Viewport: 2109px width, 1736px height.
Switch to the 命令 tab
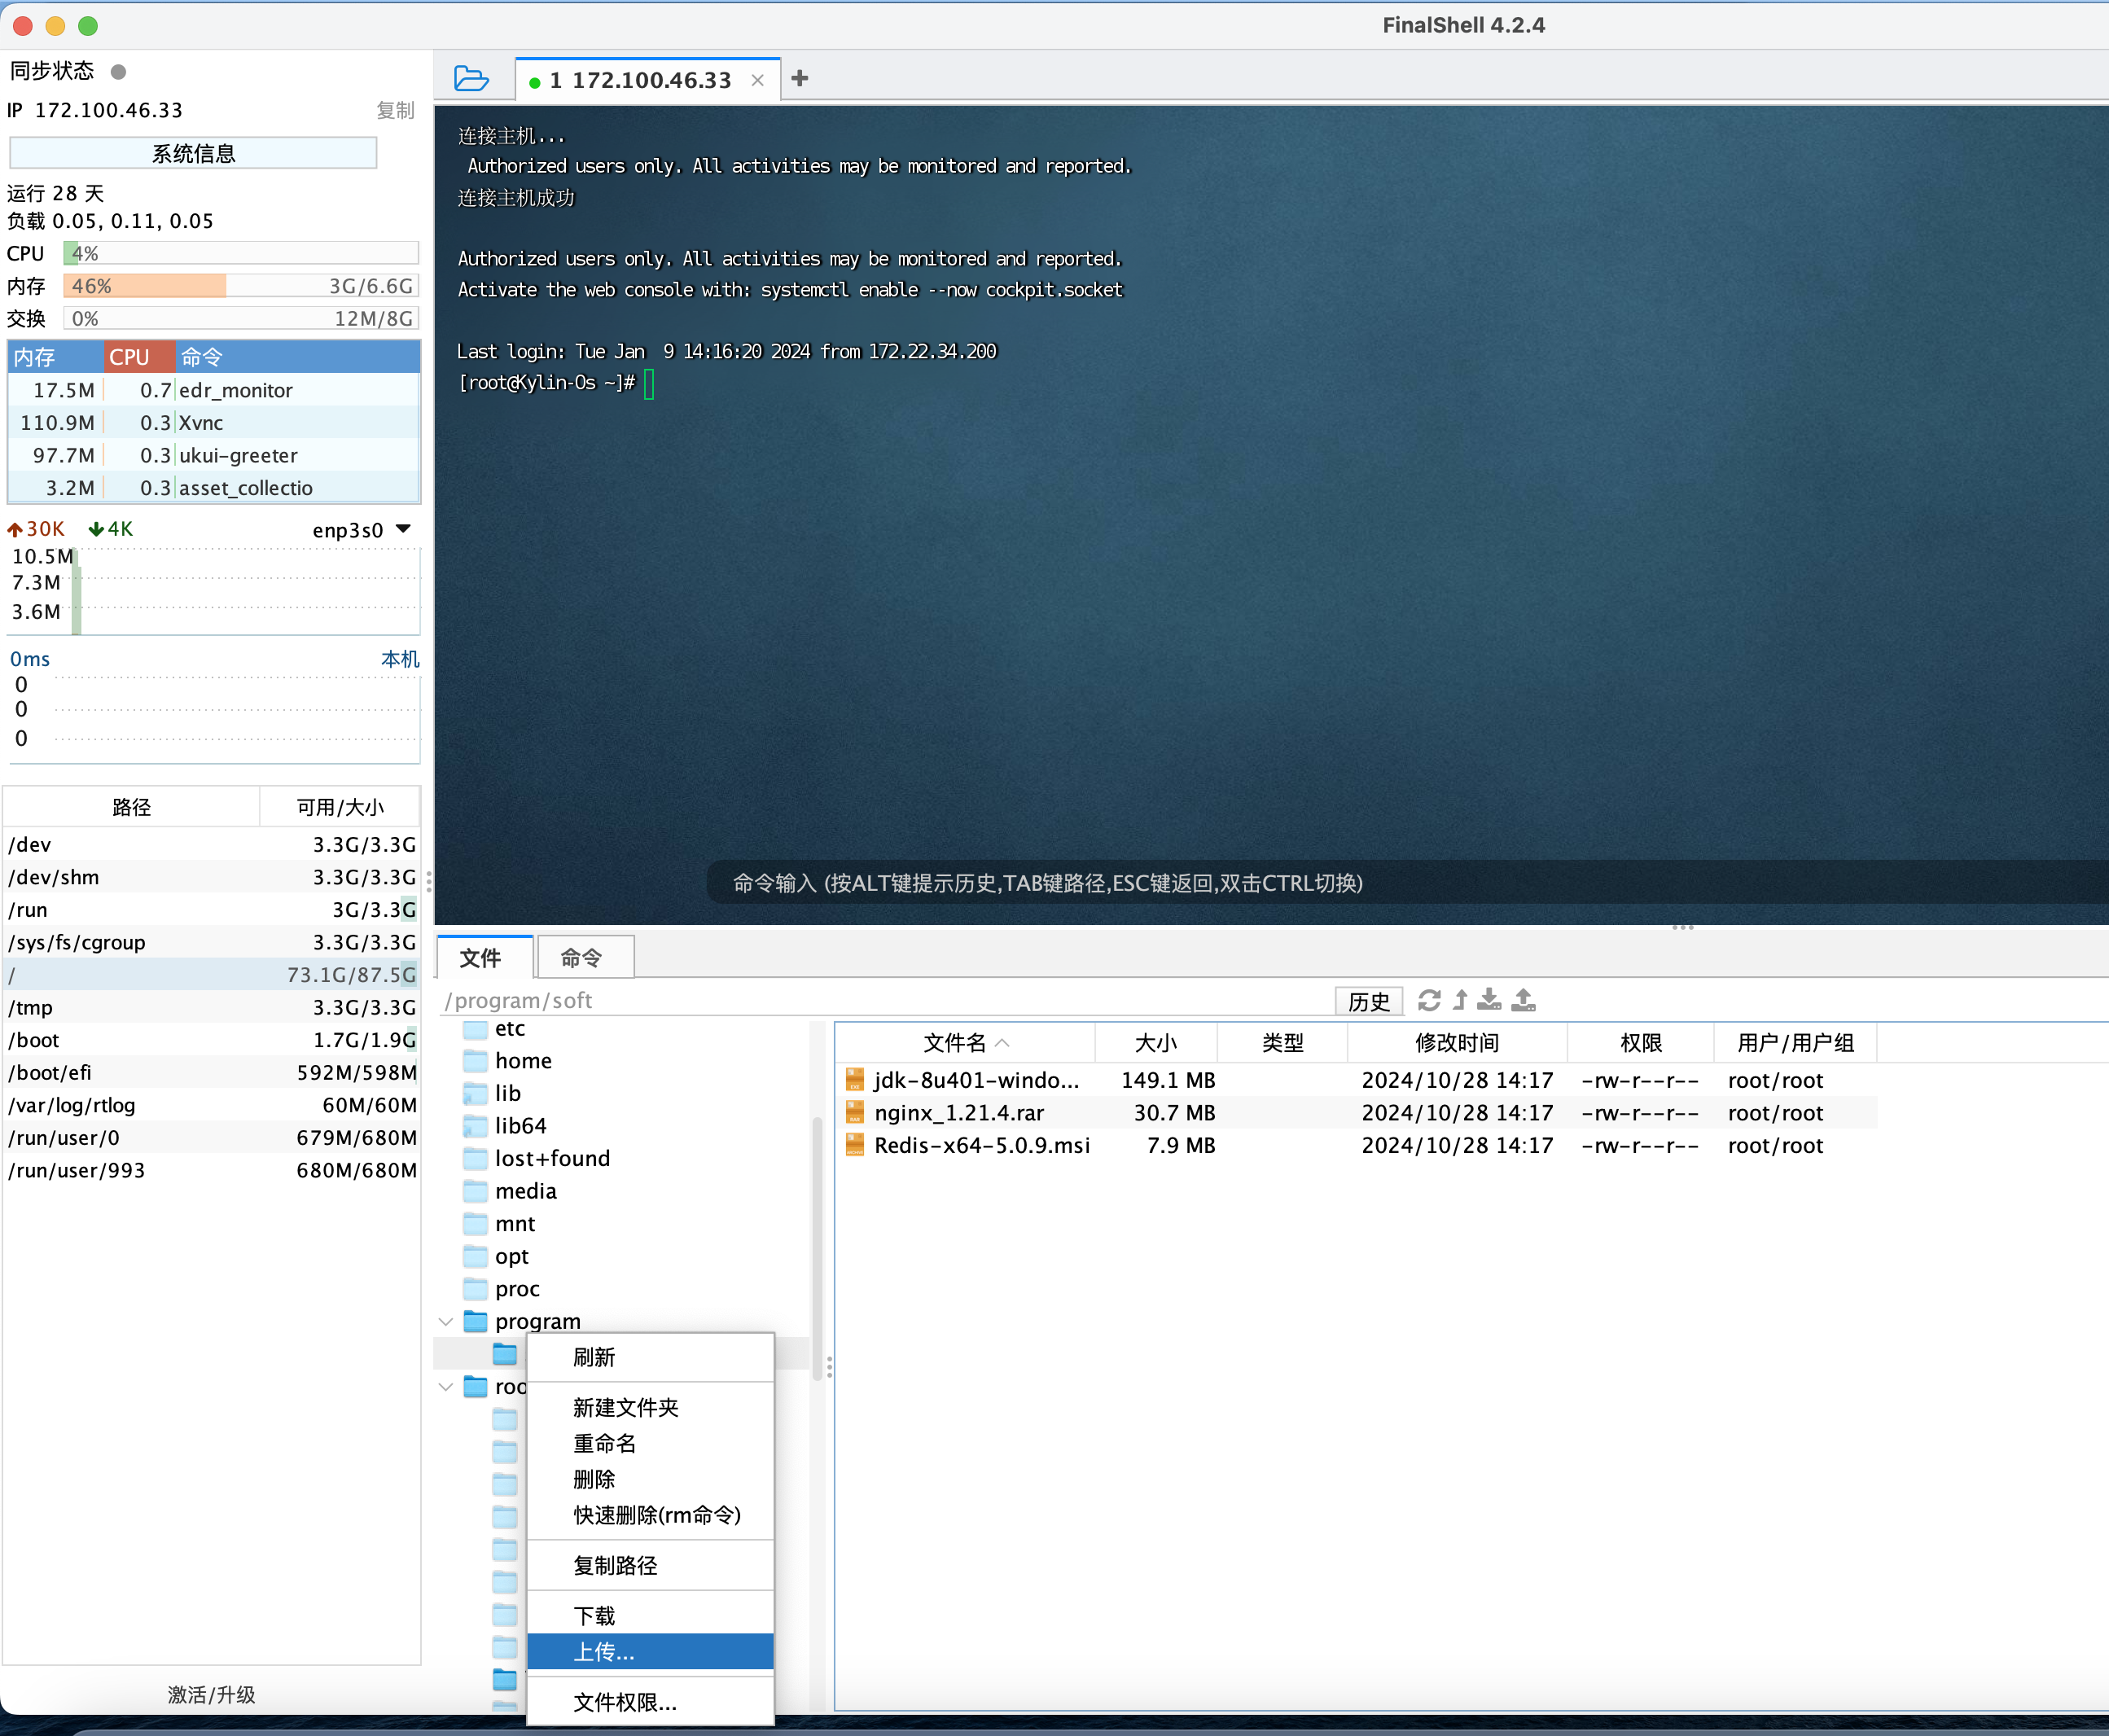click(x=582, y=958)
